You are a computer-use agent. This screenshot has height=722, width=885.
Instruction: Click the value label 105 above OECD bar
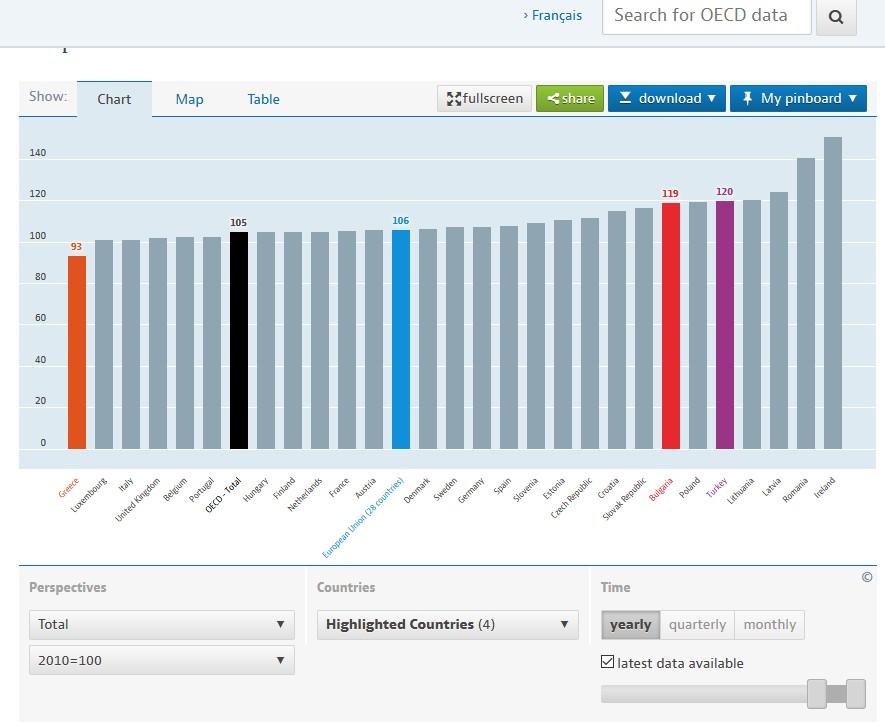click(238, 222)
